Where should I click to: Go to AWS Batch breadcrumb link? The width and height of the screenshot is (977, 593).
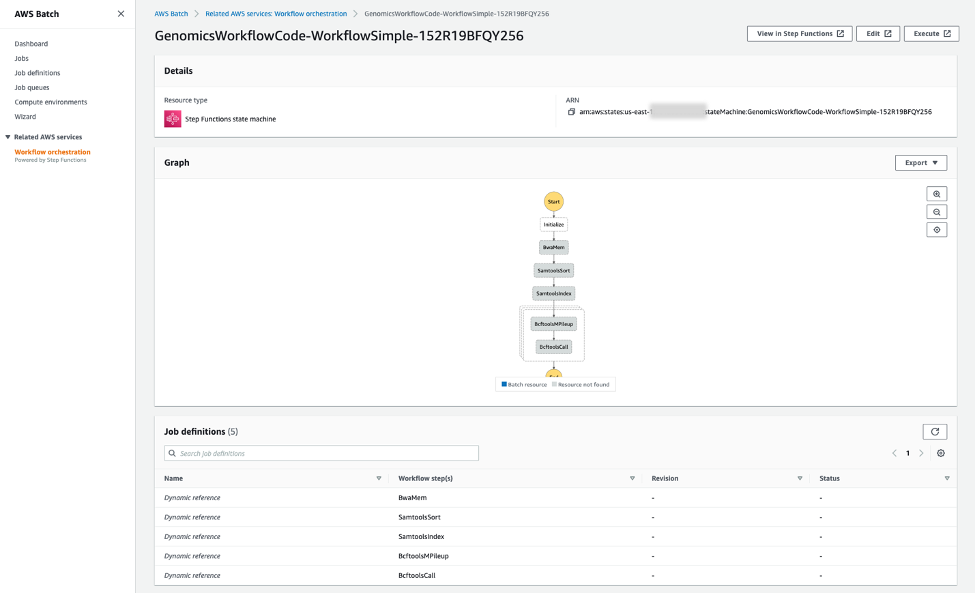[171, 14]
